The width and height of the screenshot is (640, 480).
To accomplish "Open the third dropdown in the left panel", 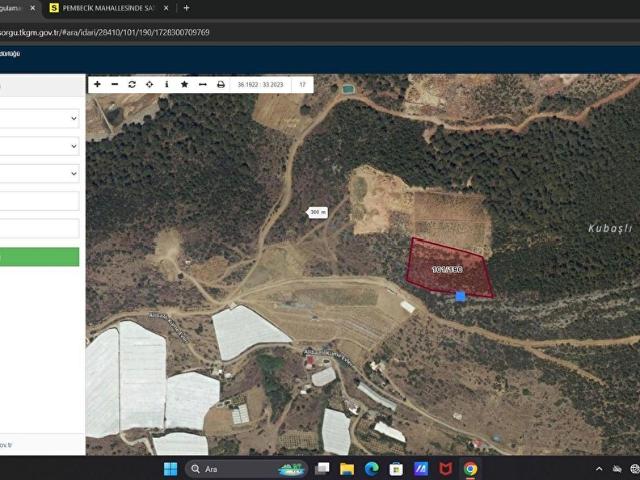I will tap(40, 173).
